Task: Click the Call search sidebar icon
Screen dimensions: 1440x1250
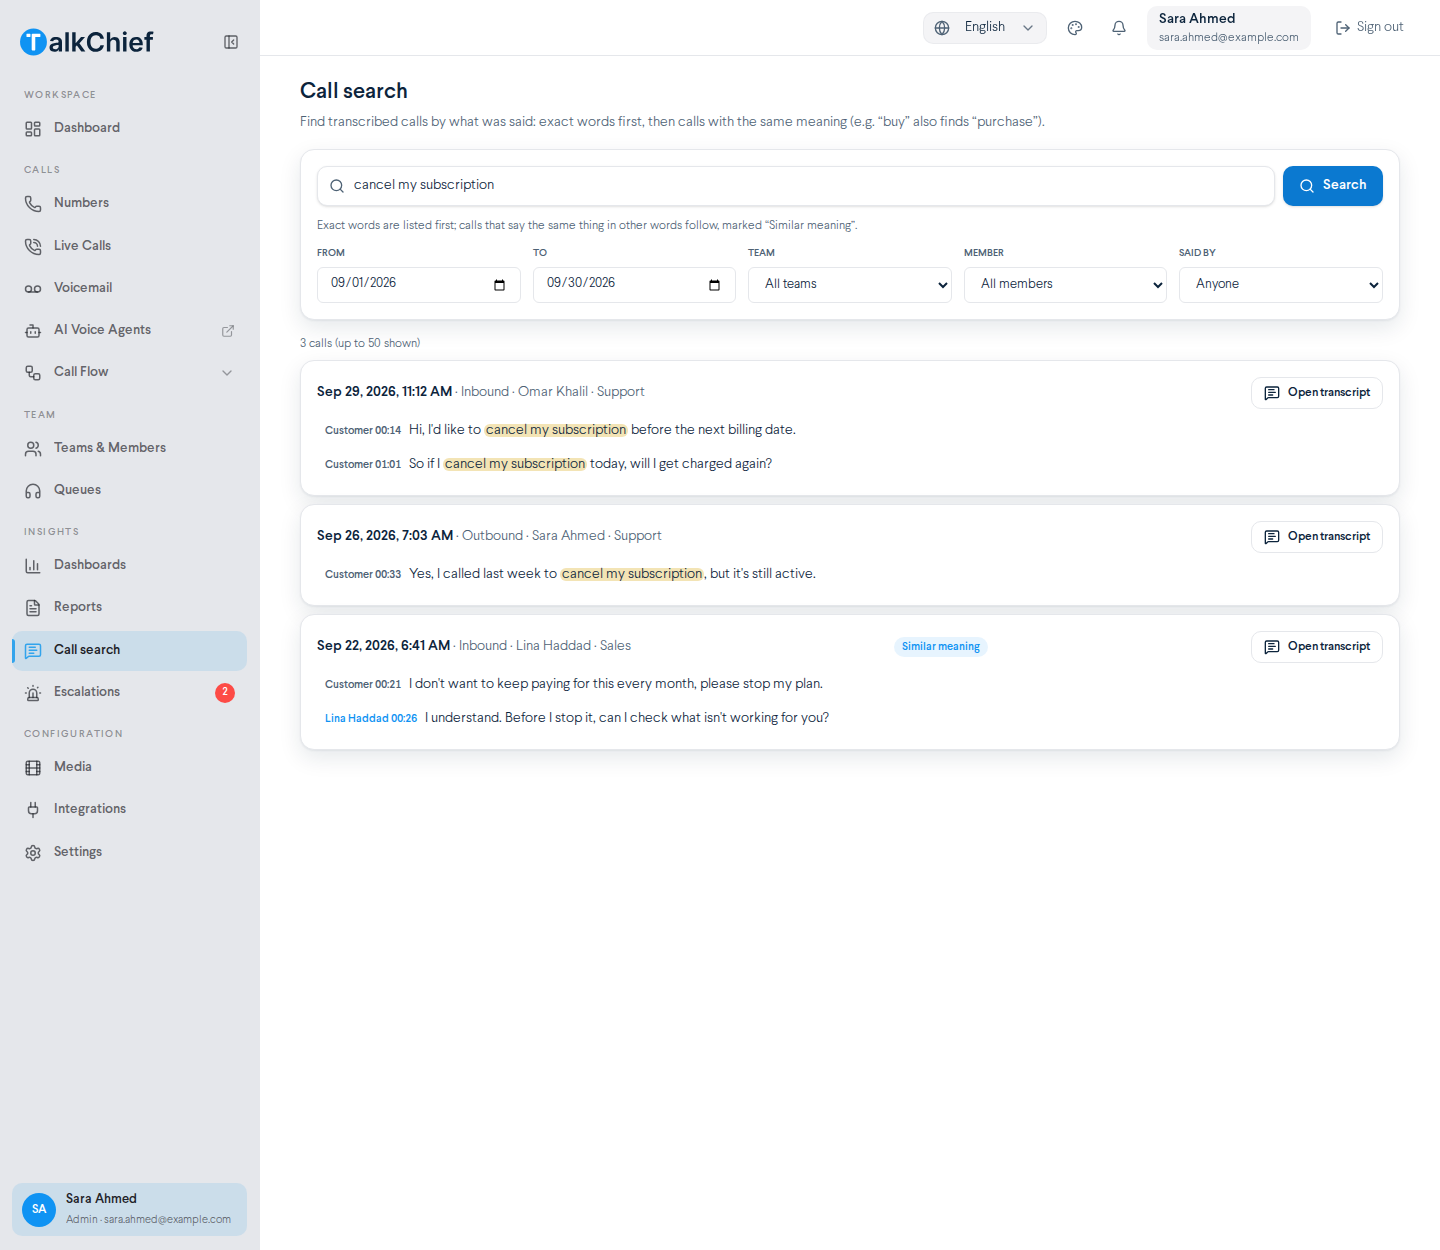Action: tap(33, 651)
